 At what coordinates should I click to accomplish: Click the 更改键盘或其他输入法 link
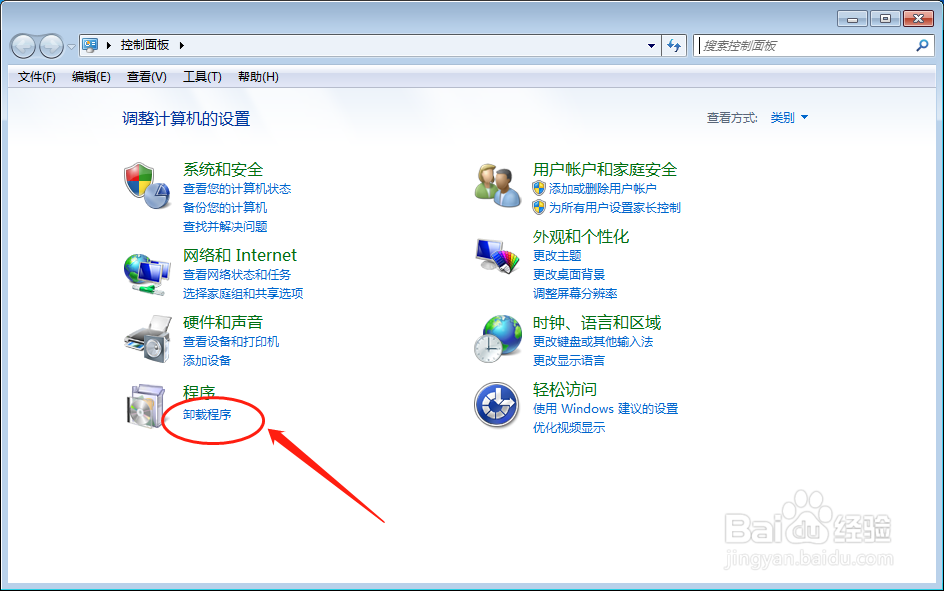click(592, 341)
